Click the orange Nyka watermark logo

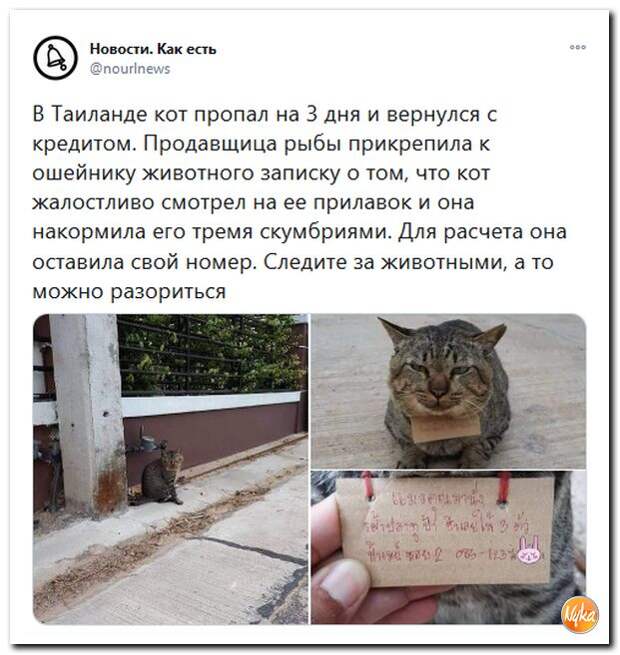coord(580,614)
